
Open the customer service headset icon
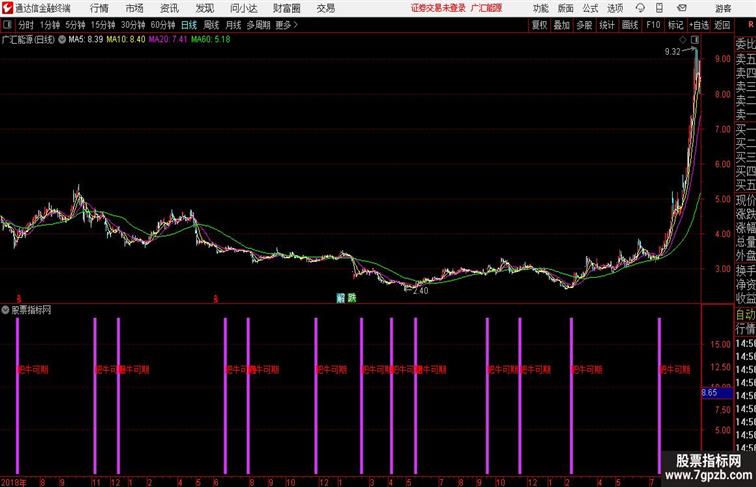coord(640,8)
